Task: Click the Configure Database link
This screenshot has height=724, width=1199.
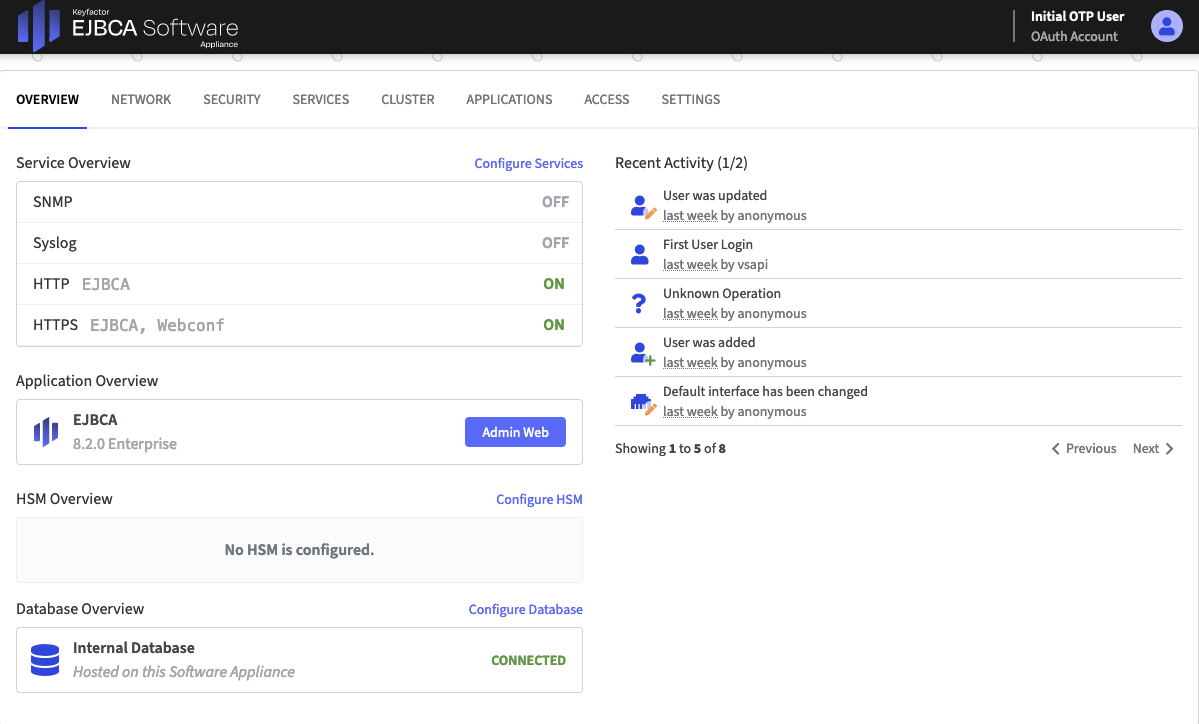Action: click(525, 609)
